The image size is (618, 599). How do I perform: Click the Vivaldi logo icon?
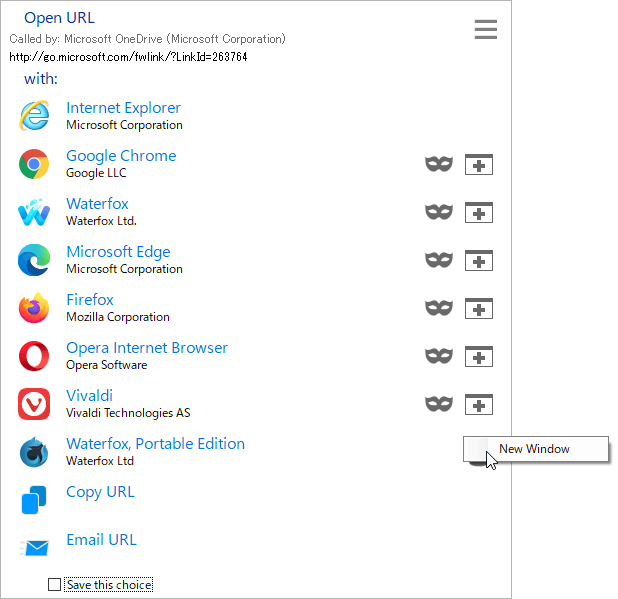click(34, 404)
